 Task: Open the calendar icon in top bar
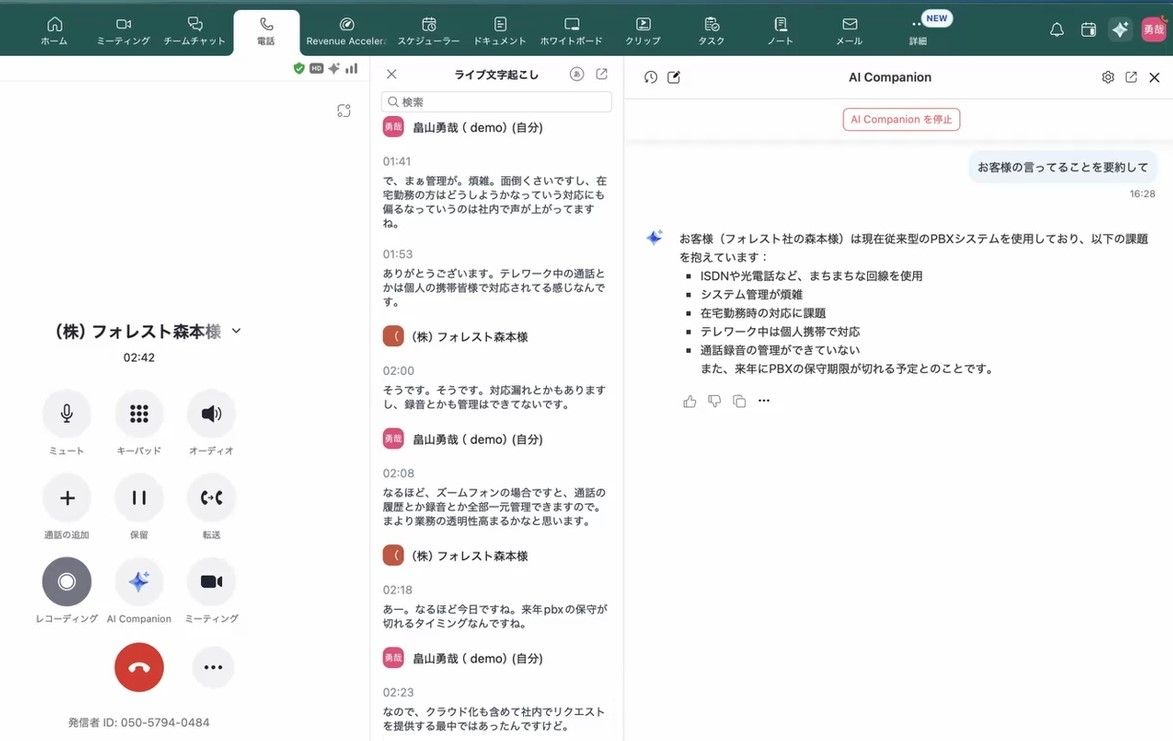coord(1088,29)
